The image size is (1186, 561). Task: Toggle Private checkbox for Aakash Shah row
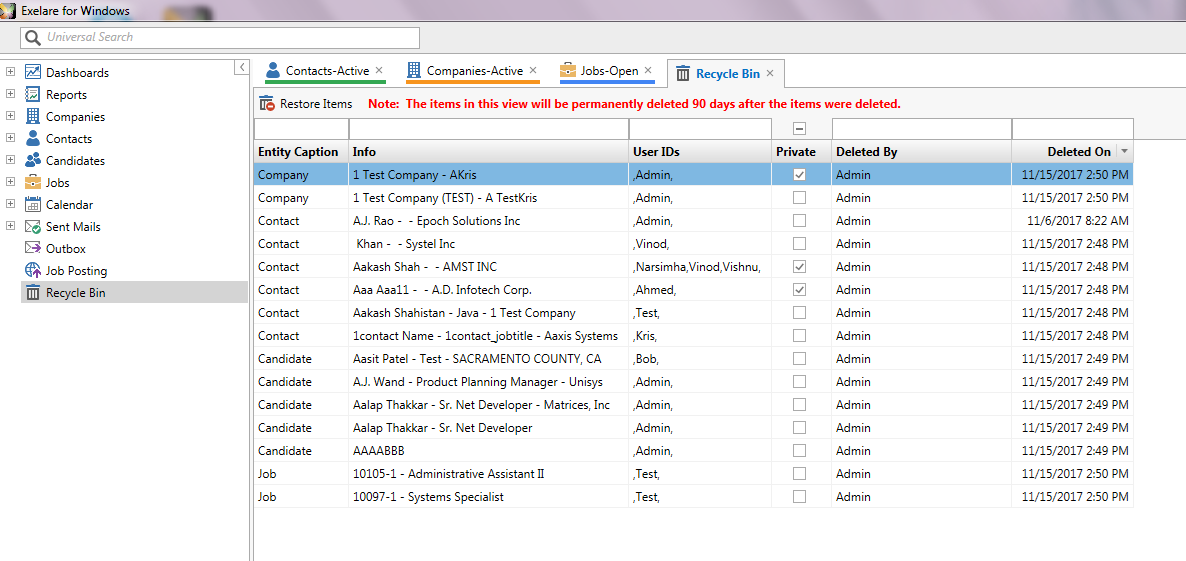(x=799, y=267)
